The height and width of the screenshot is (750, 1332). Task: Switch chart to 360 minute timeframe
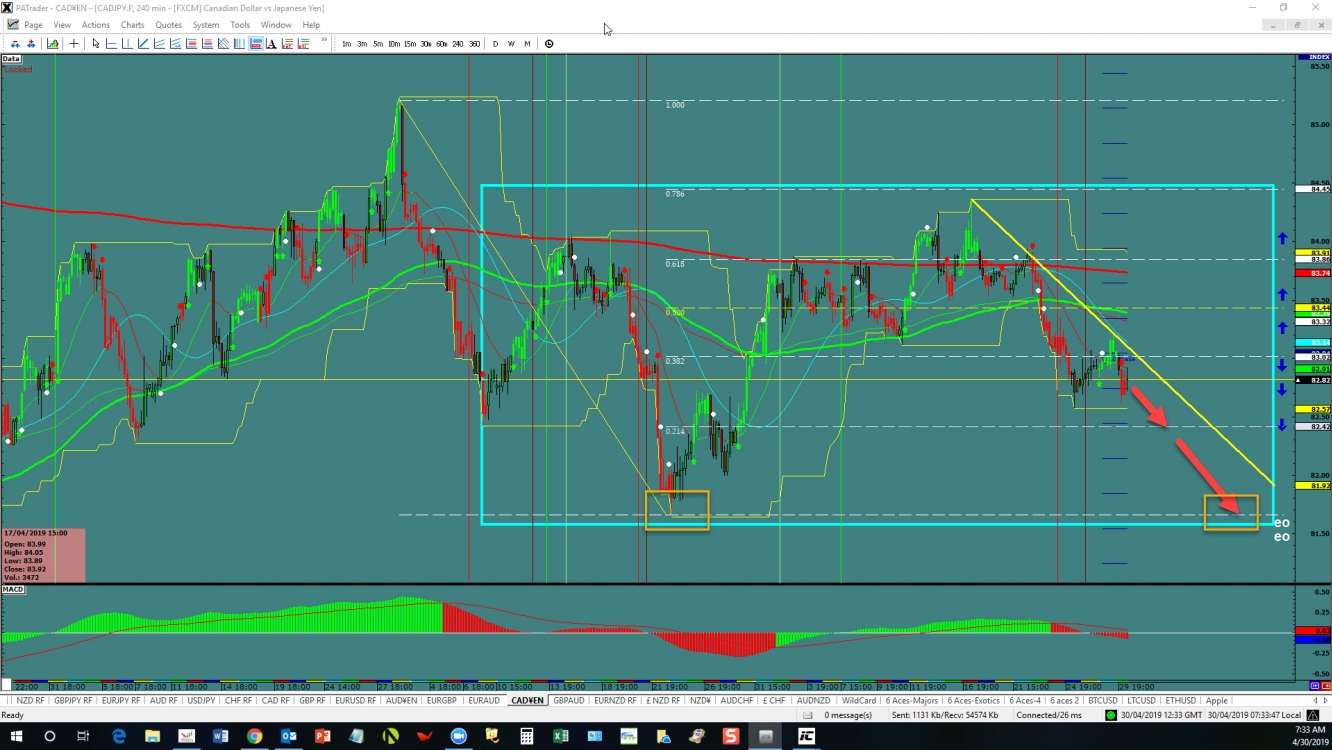[x=474, y=44]
